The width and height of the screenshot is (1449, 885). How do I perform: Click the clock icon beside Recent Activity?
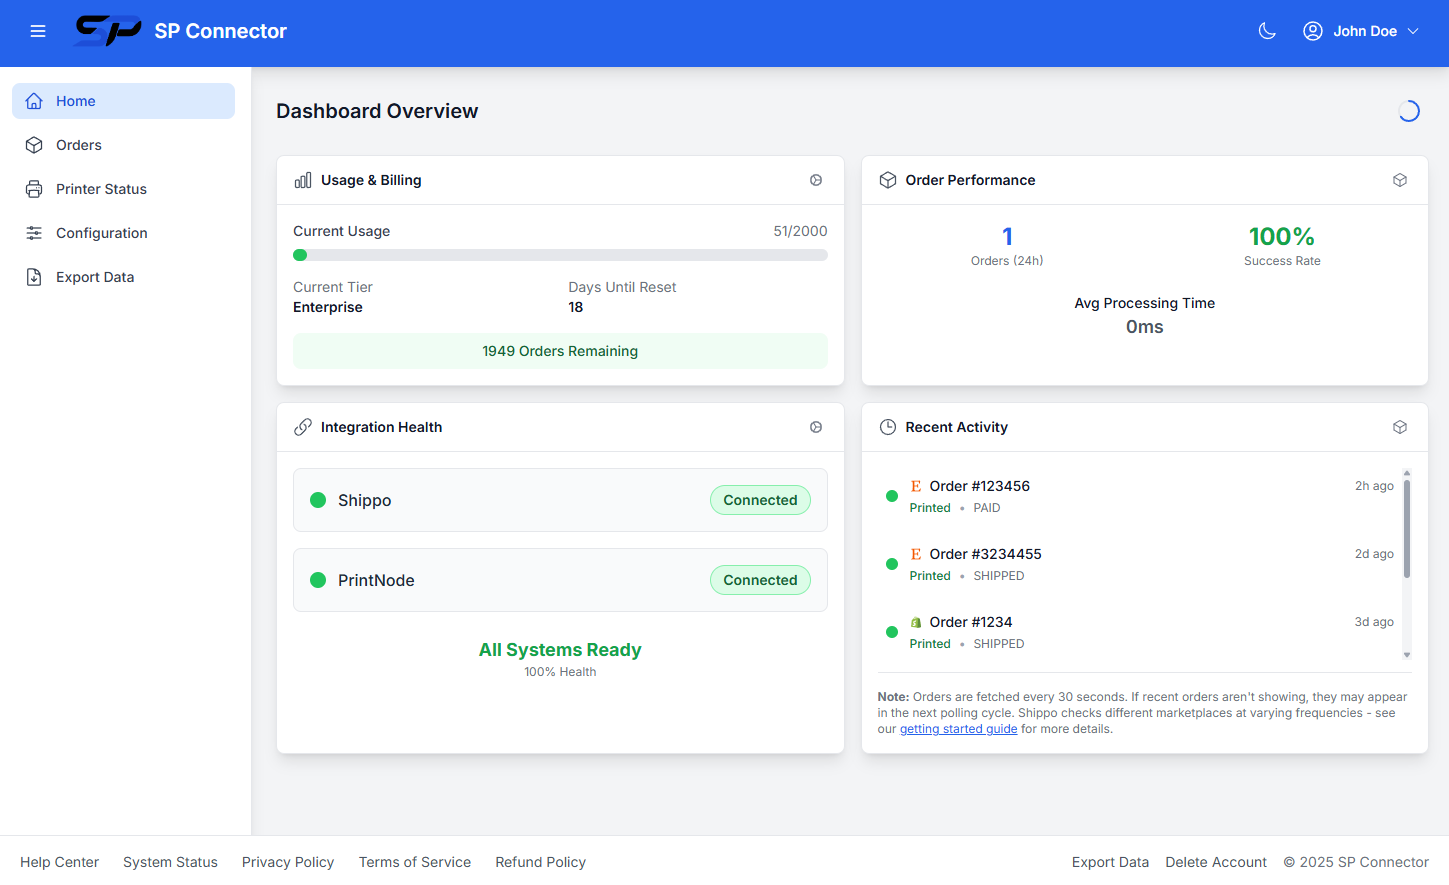(x=888, y=427)
